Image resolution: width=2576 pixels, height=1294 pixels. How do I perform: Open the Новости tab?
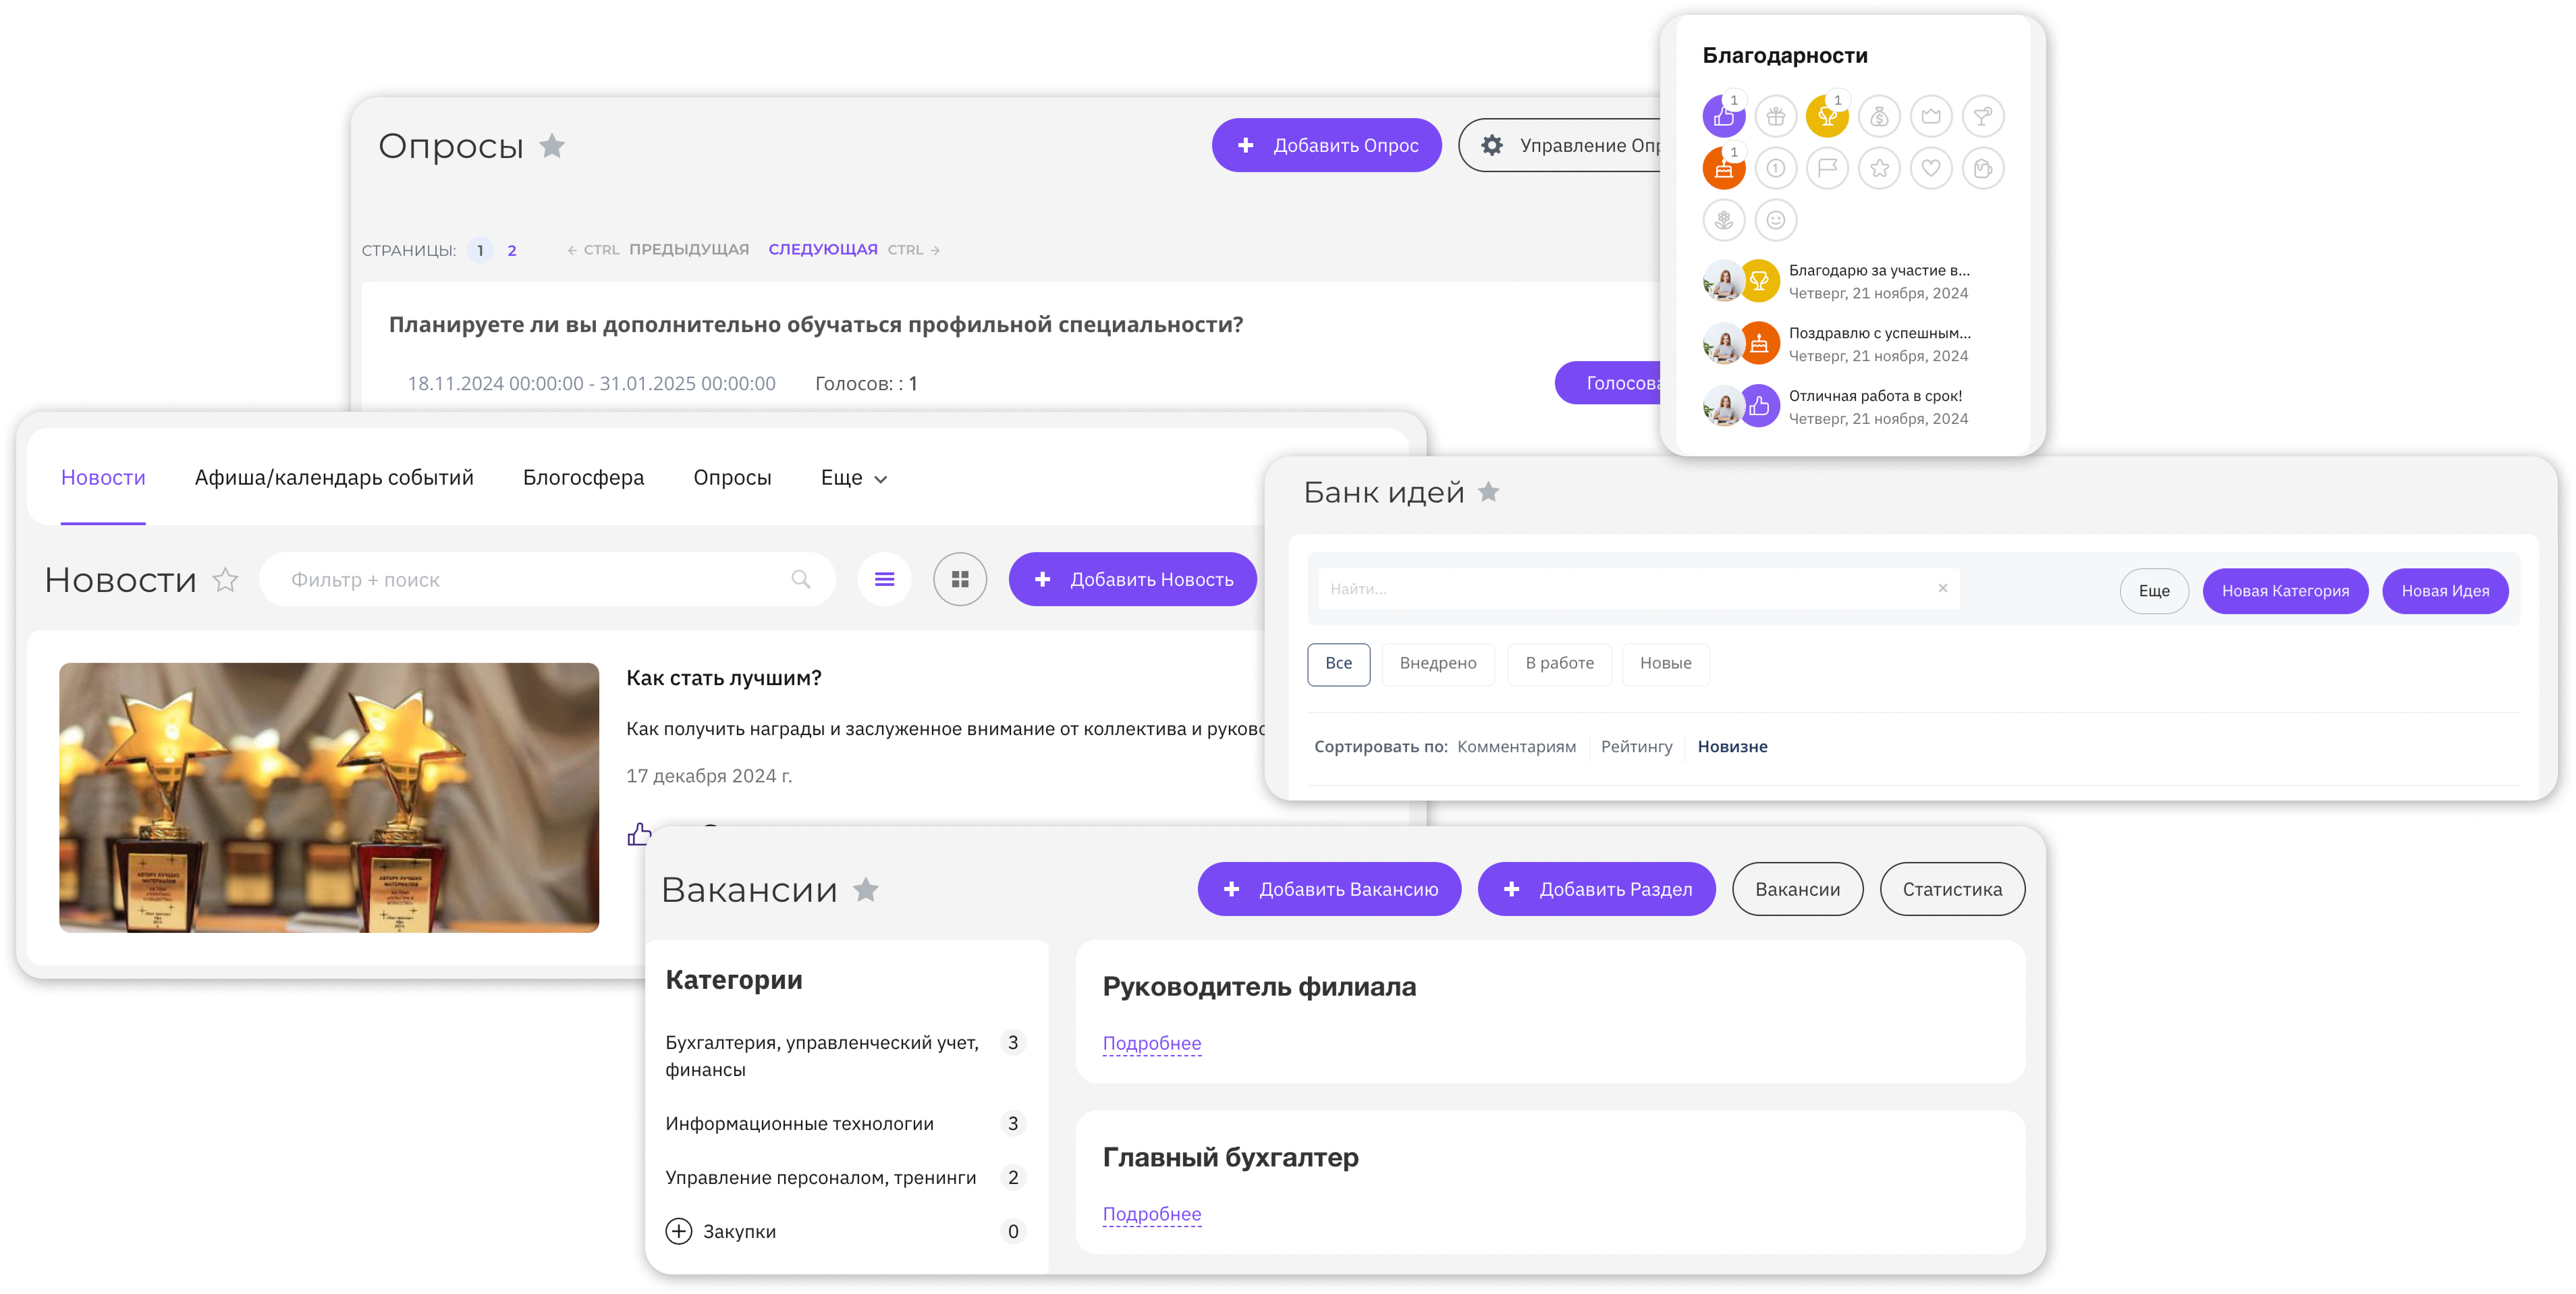103,478
